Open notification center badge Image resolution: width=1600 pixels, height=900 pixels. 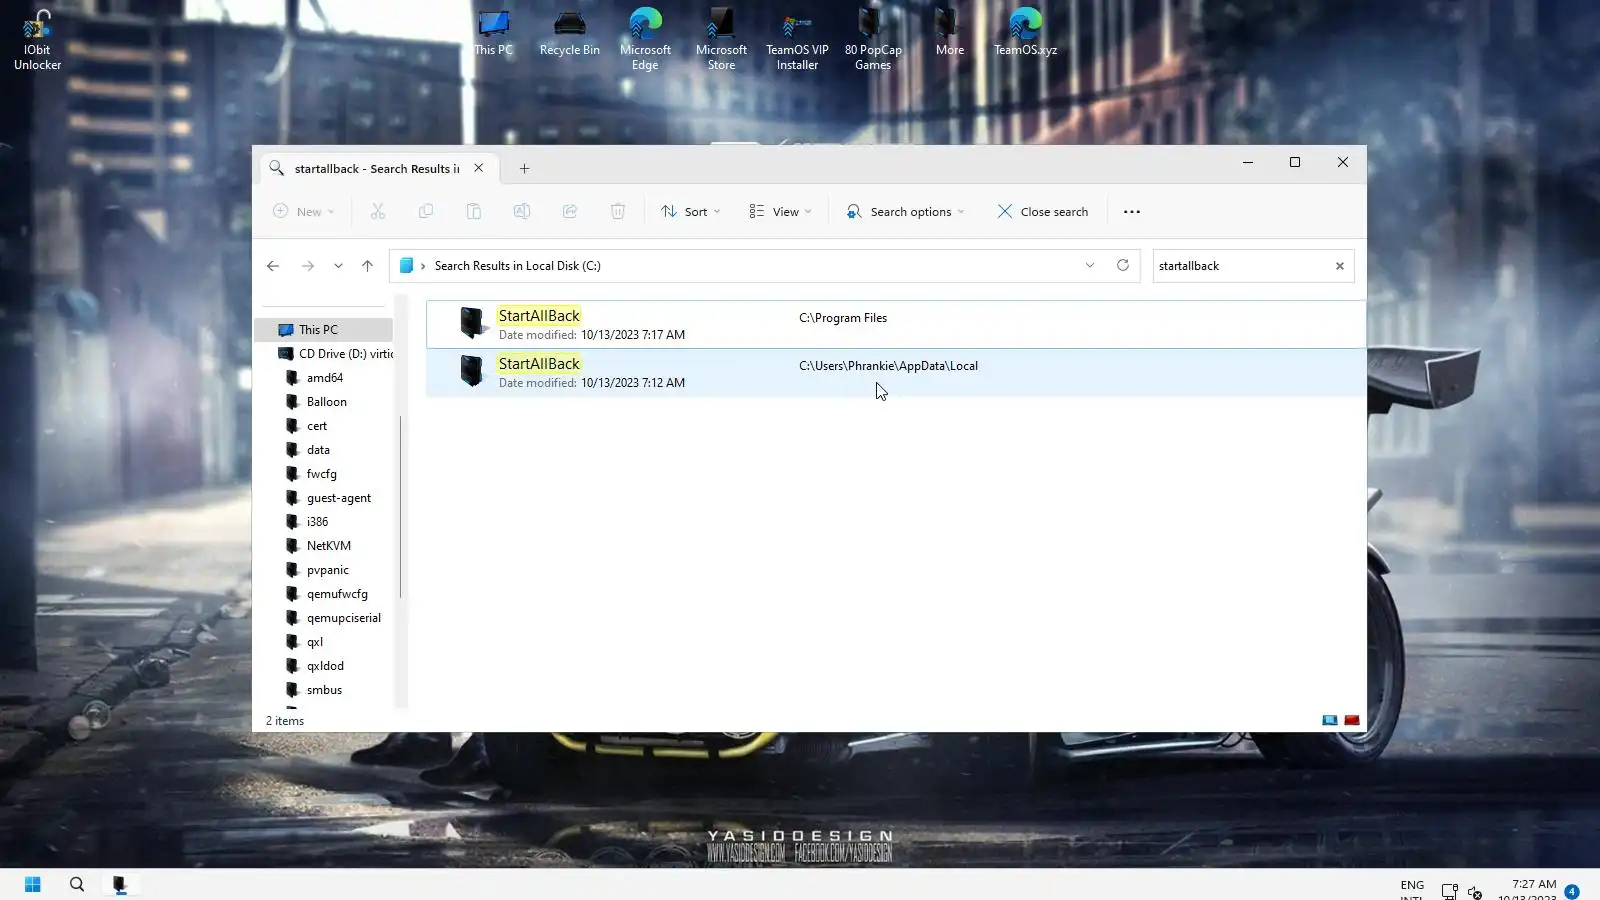tap(1572, 891)
